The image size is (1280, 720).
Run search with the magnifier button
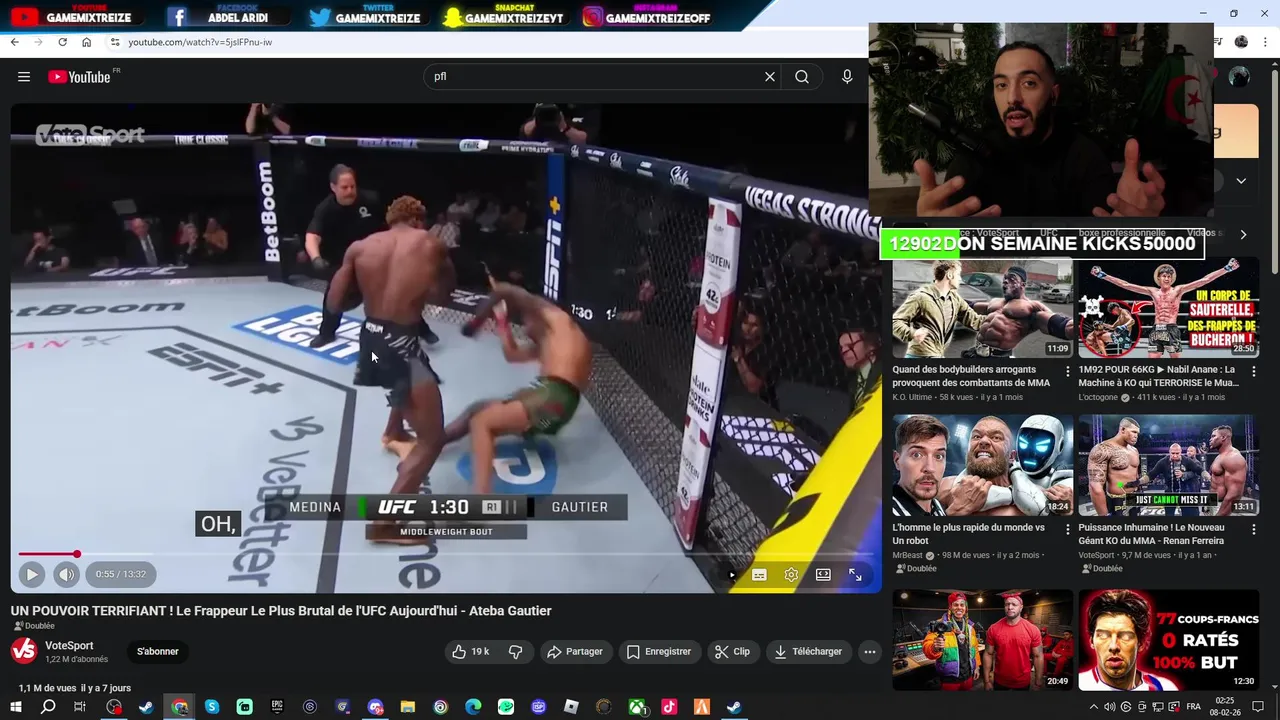[802, 77]
